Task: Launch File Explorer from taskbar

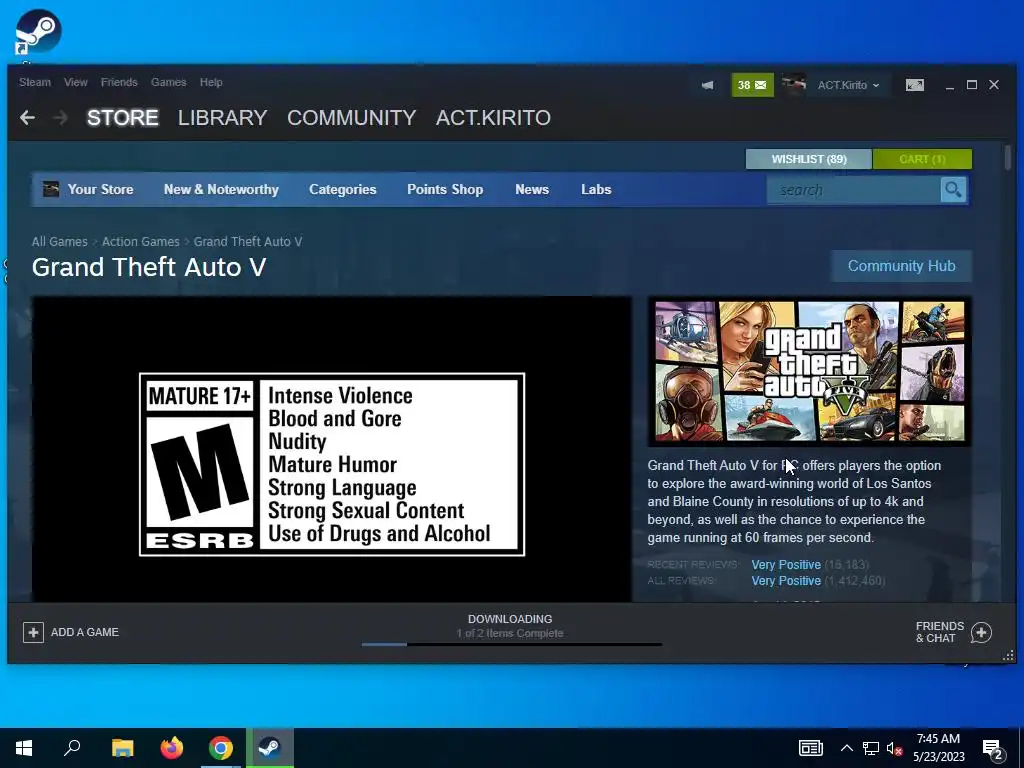Action: point(122,748)
